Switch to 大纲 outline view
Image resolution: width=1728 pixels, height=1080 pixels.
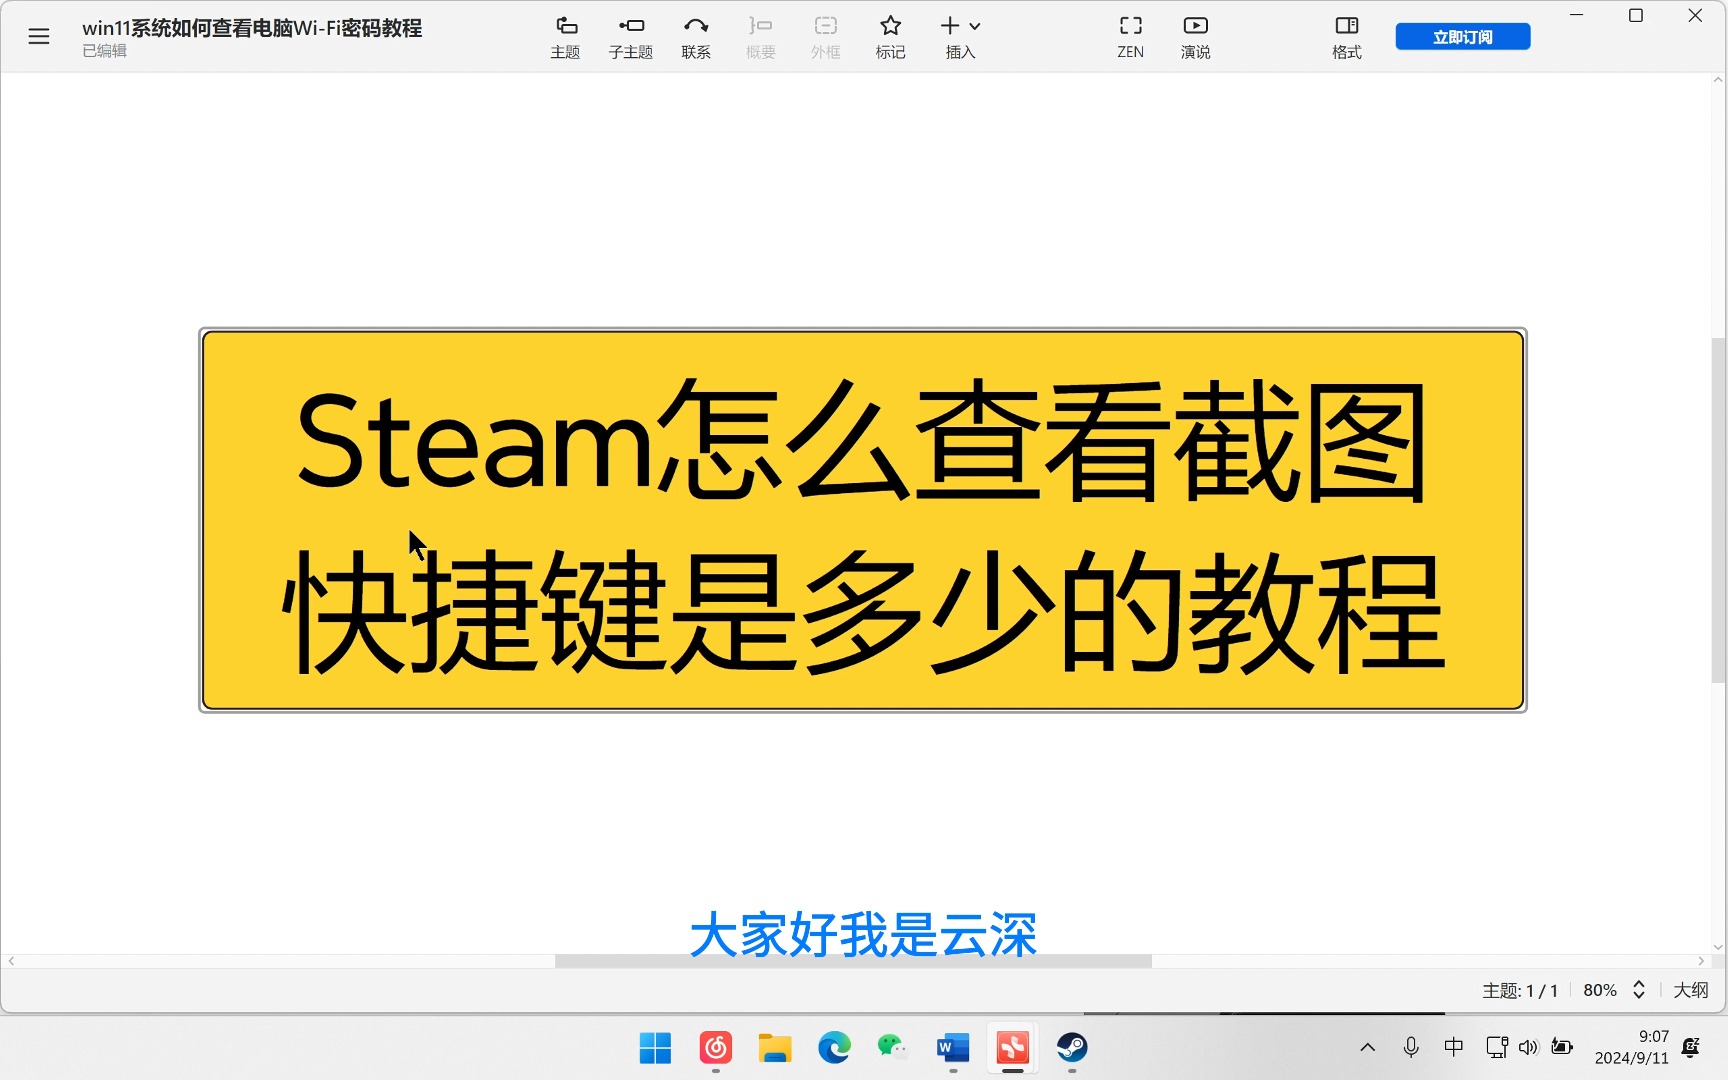pyautogui.click(x=1691, y=990)
